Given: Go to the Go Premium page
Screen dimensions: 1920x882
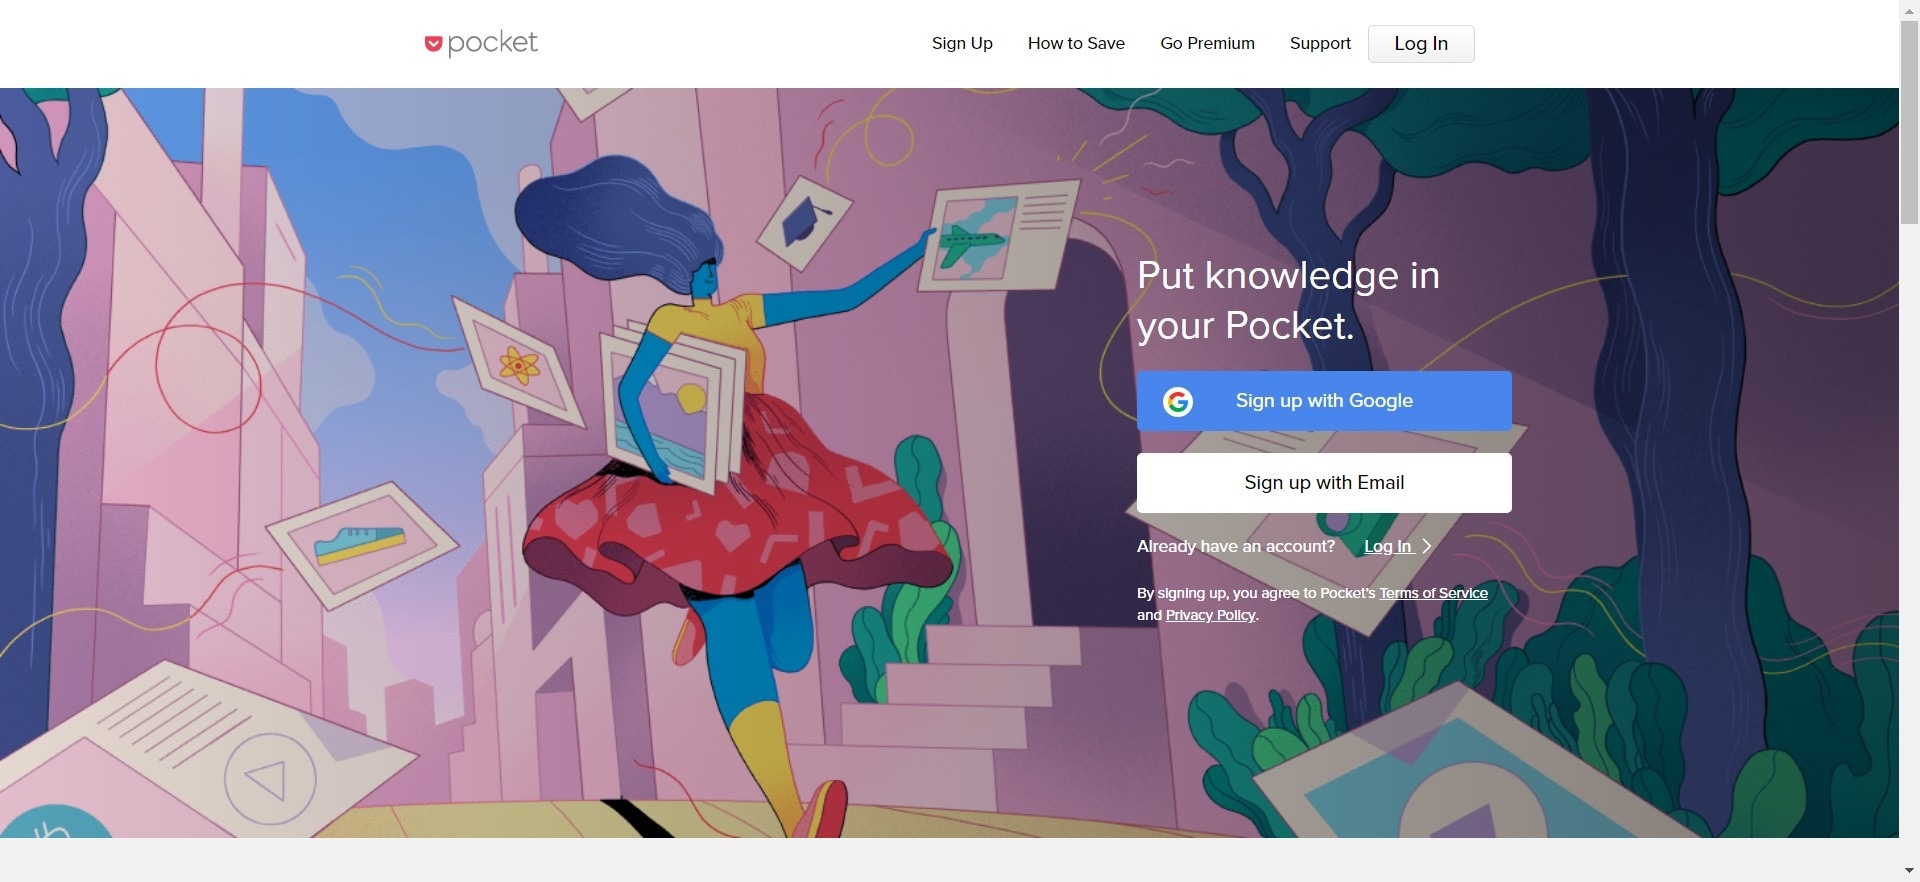Looking at the screenshot, I should pyautogui.click(x=1207, y=43).
